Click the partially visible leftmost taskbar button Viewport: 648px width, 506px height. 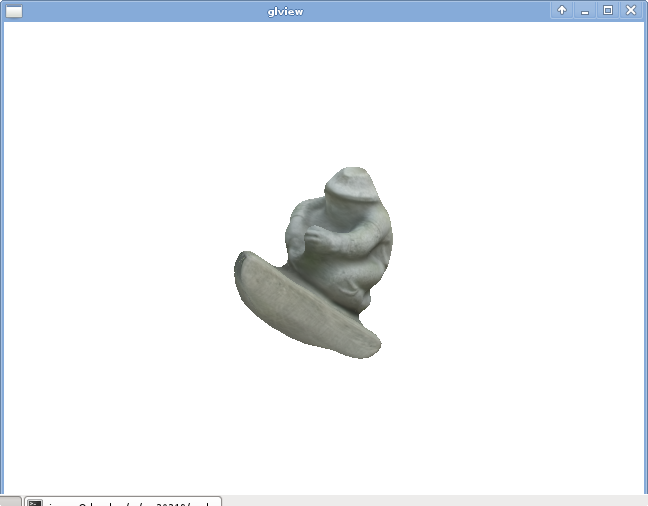(9, 501)
